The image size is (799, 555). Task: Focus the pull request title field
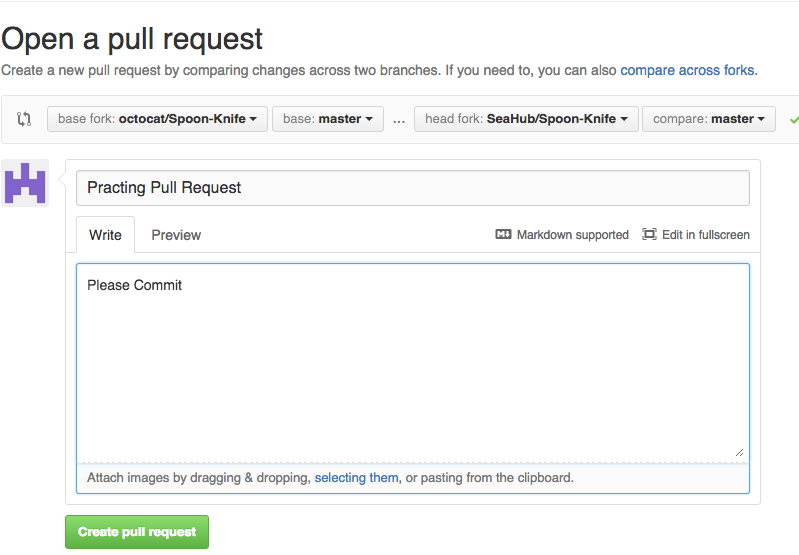click(412, 188)
